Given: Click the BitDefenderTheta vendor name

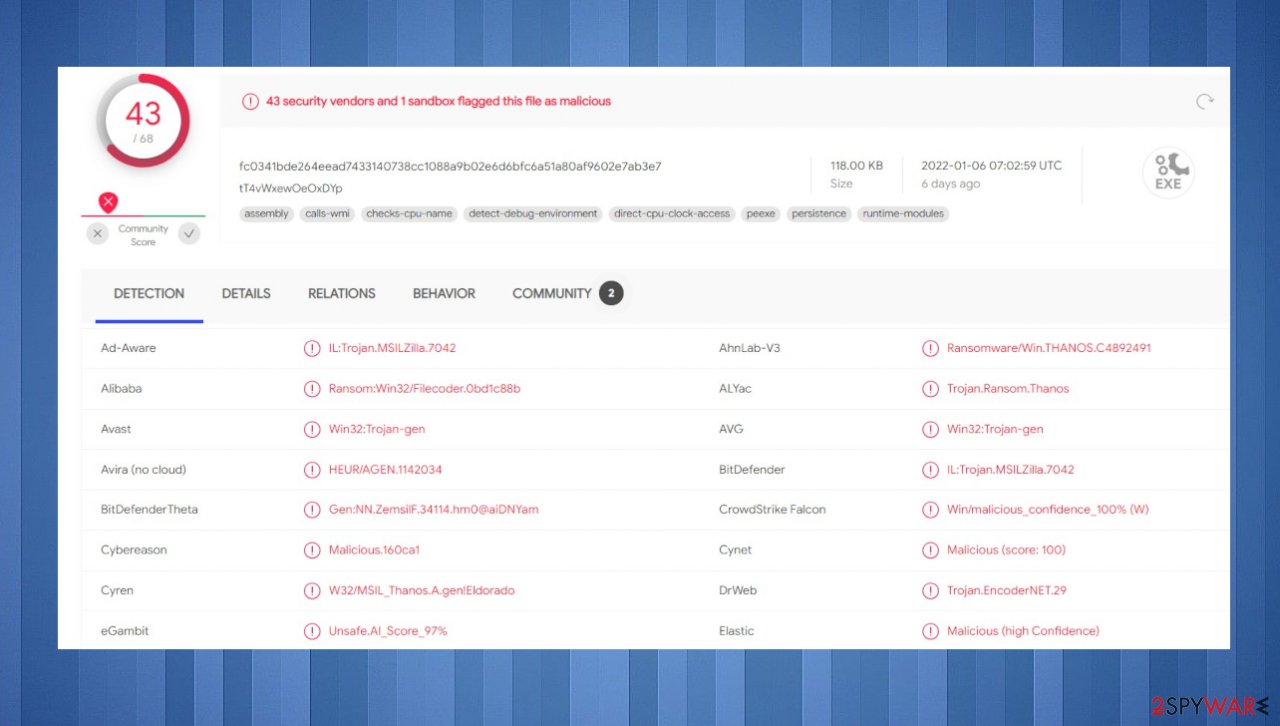Looking at the screenshot, I should click(x=149, y=509).
